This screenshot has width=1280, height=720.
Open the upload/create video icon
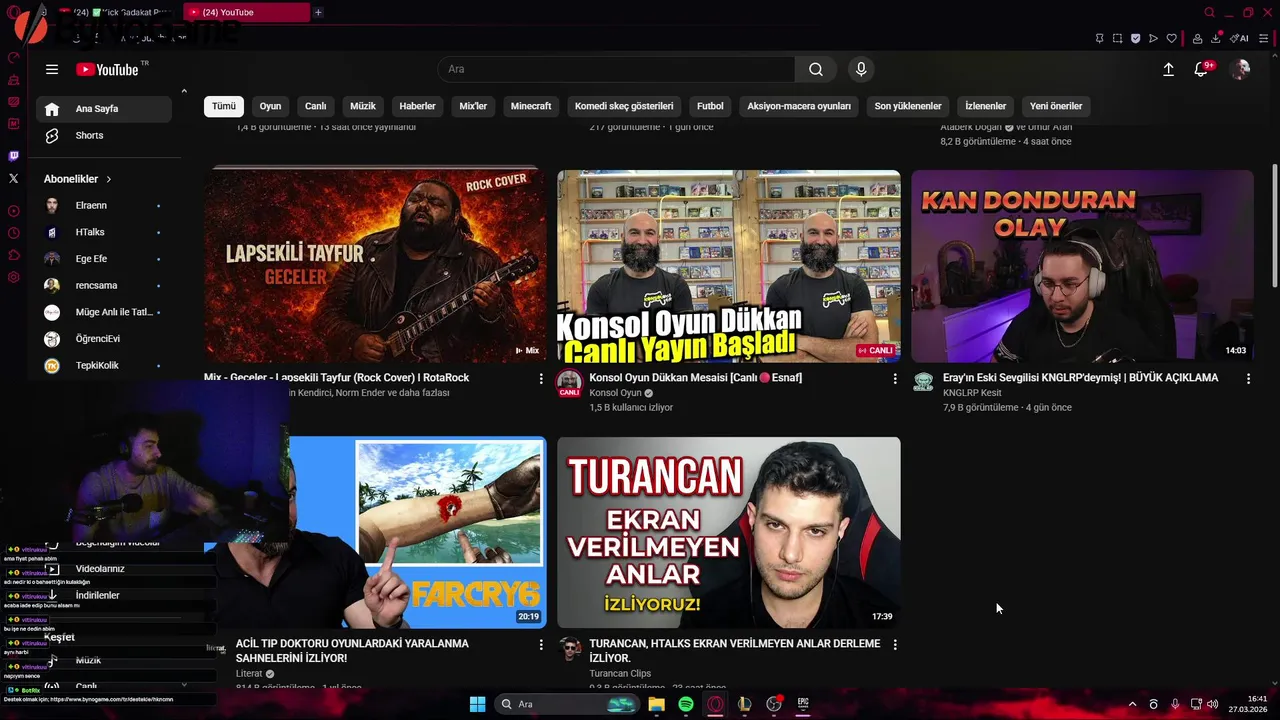1168,69
